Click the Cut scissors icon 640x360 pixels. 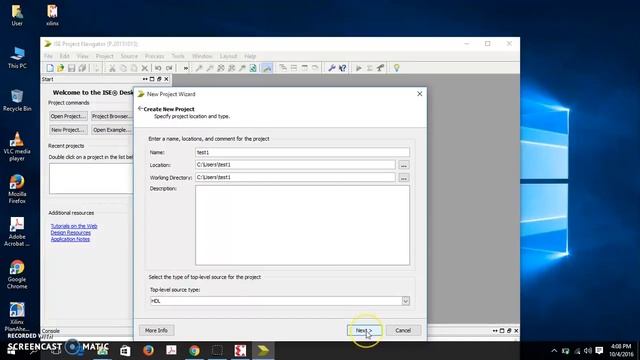tap(112, 68)
